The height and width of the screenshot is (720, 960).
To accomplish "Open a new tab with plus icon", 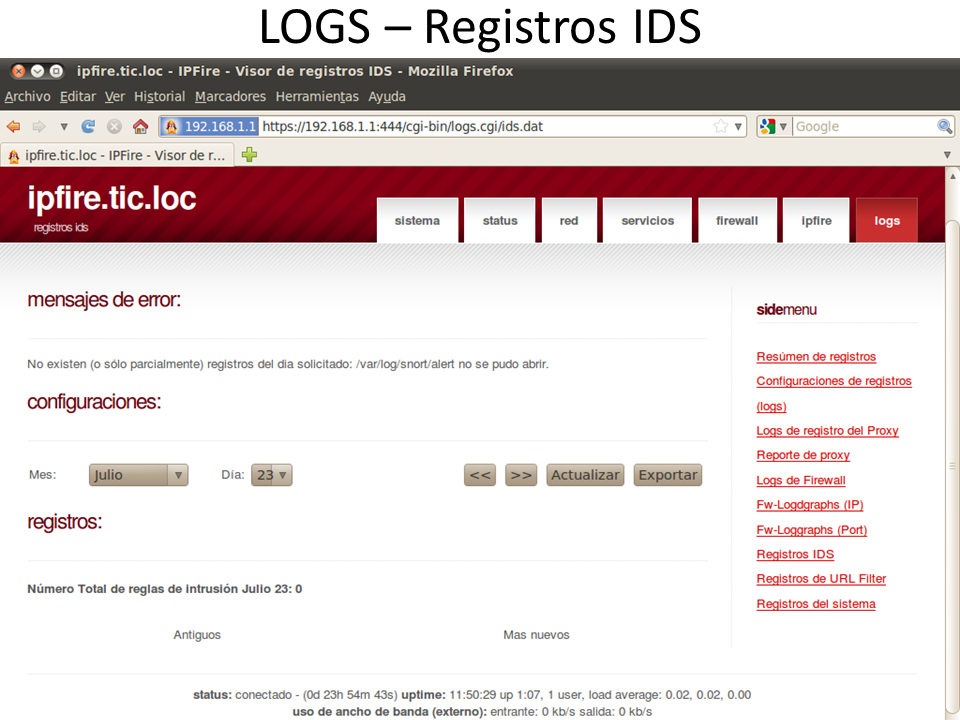I will tap(249, 155).
